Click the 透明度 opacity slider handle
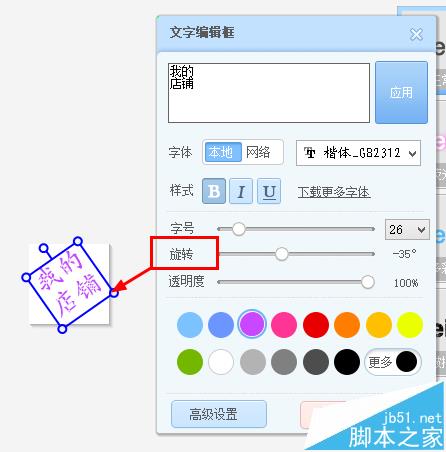This screenshot has height=452, width=446. pos(368,282)
